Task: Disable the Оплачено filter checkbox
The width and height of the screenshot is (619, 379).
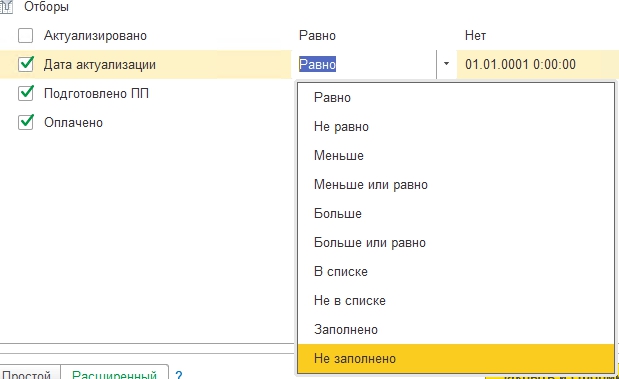Action: pos(26,122)
